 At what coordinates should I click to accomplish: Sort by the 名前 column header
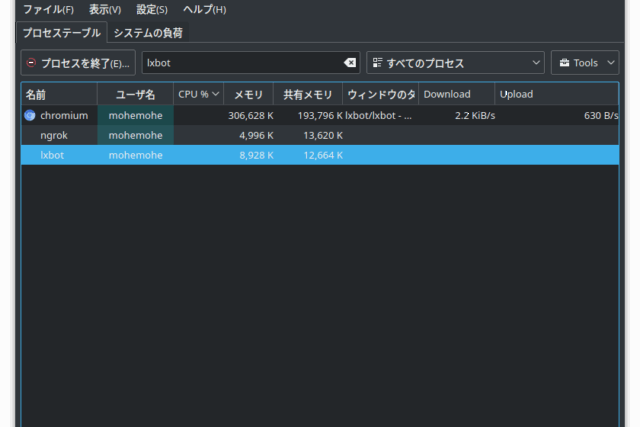[59, 94]
